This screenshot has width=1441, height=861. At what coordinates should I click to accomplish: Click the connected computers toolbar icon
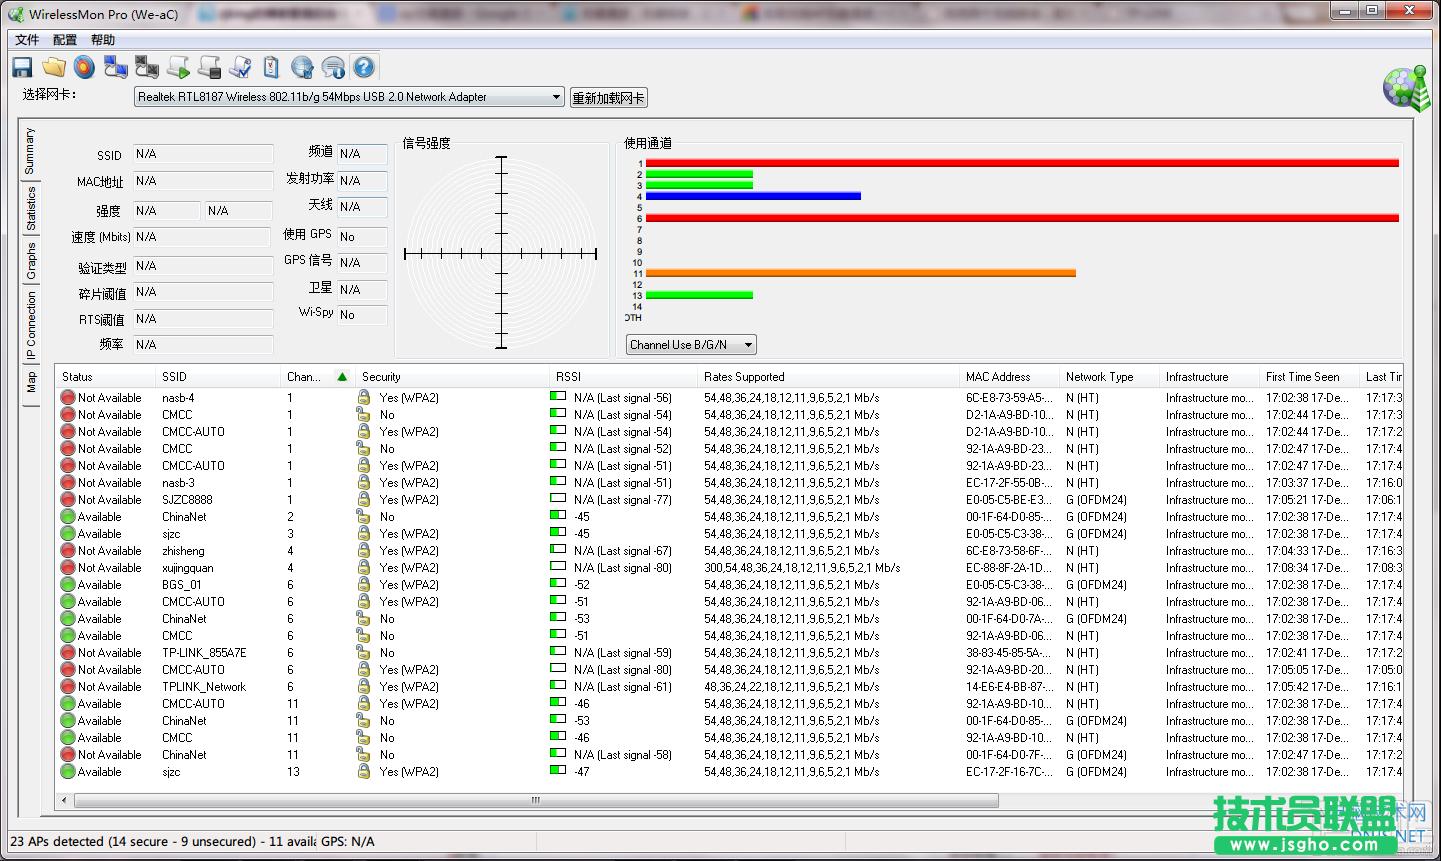point(116,67)
